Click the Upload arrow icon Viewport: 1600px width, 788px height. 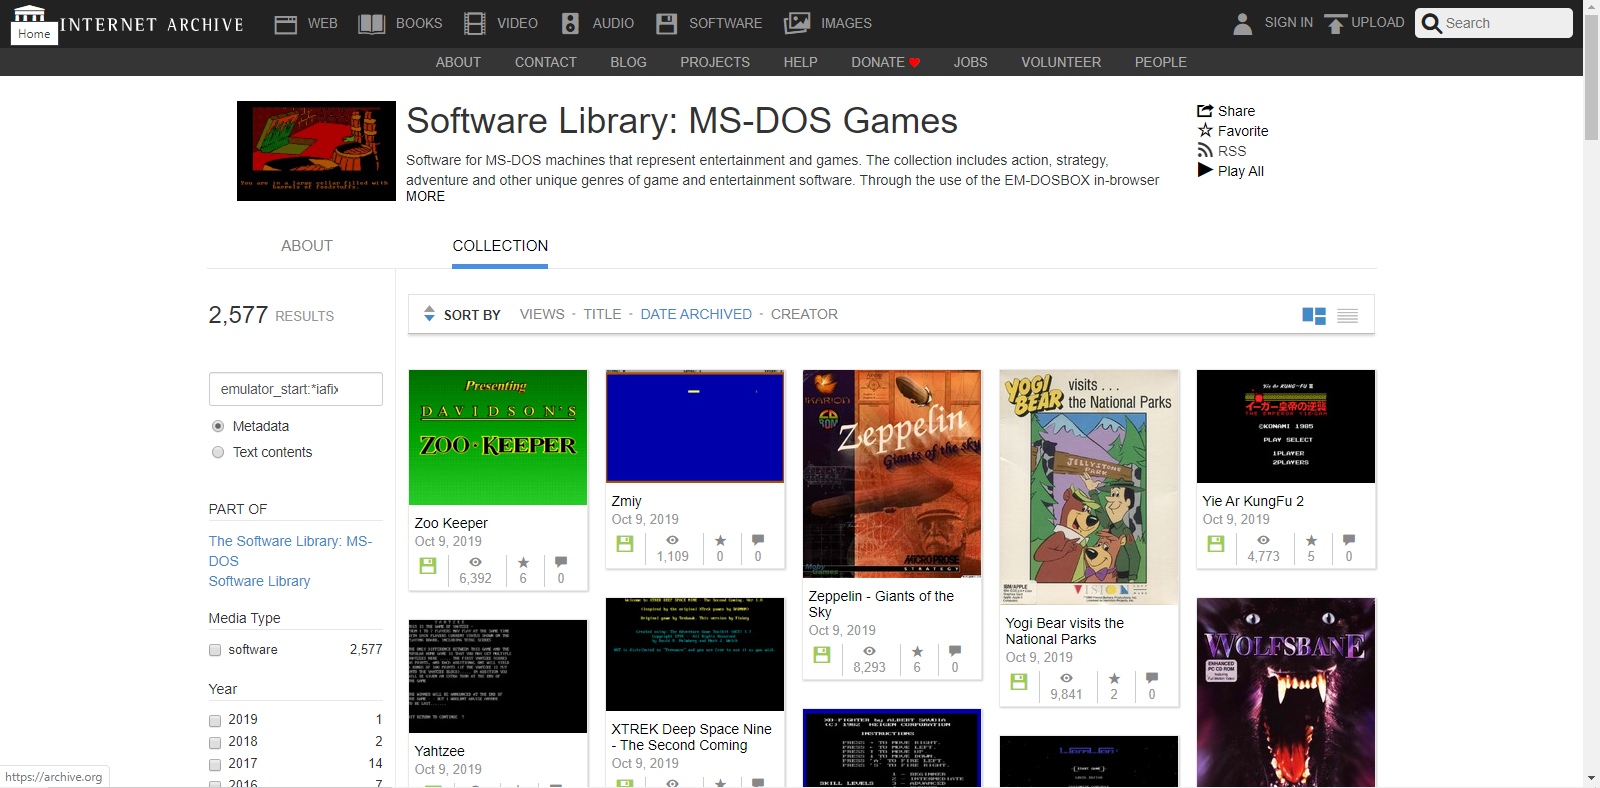pyautogui.click(x=1335, y=24)
